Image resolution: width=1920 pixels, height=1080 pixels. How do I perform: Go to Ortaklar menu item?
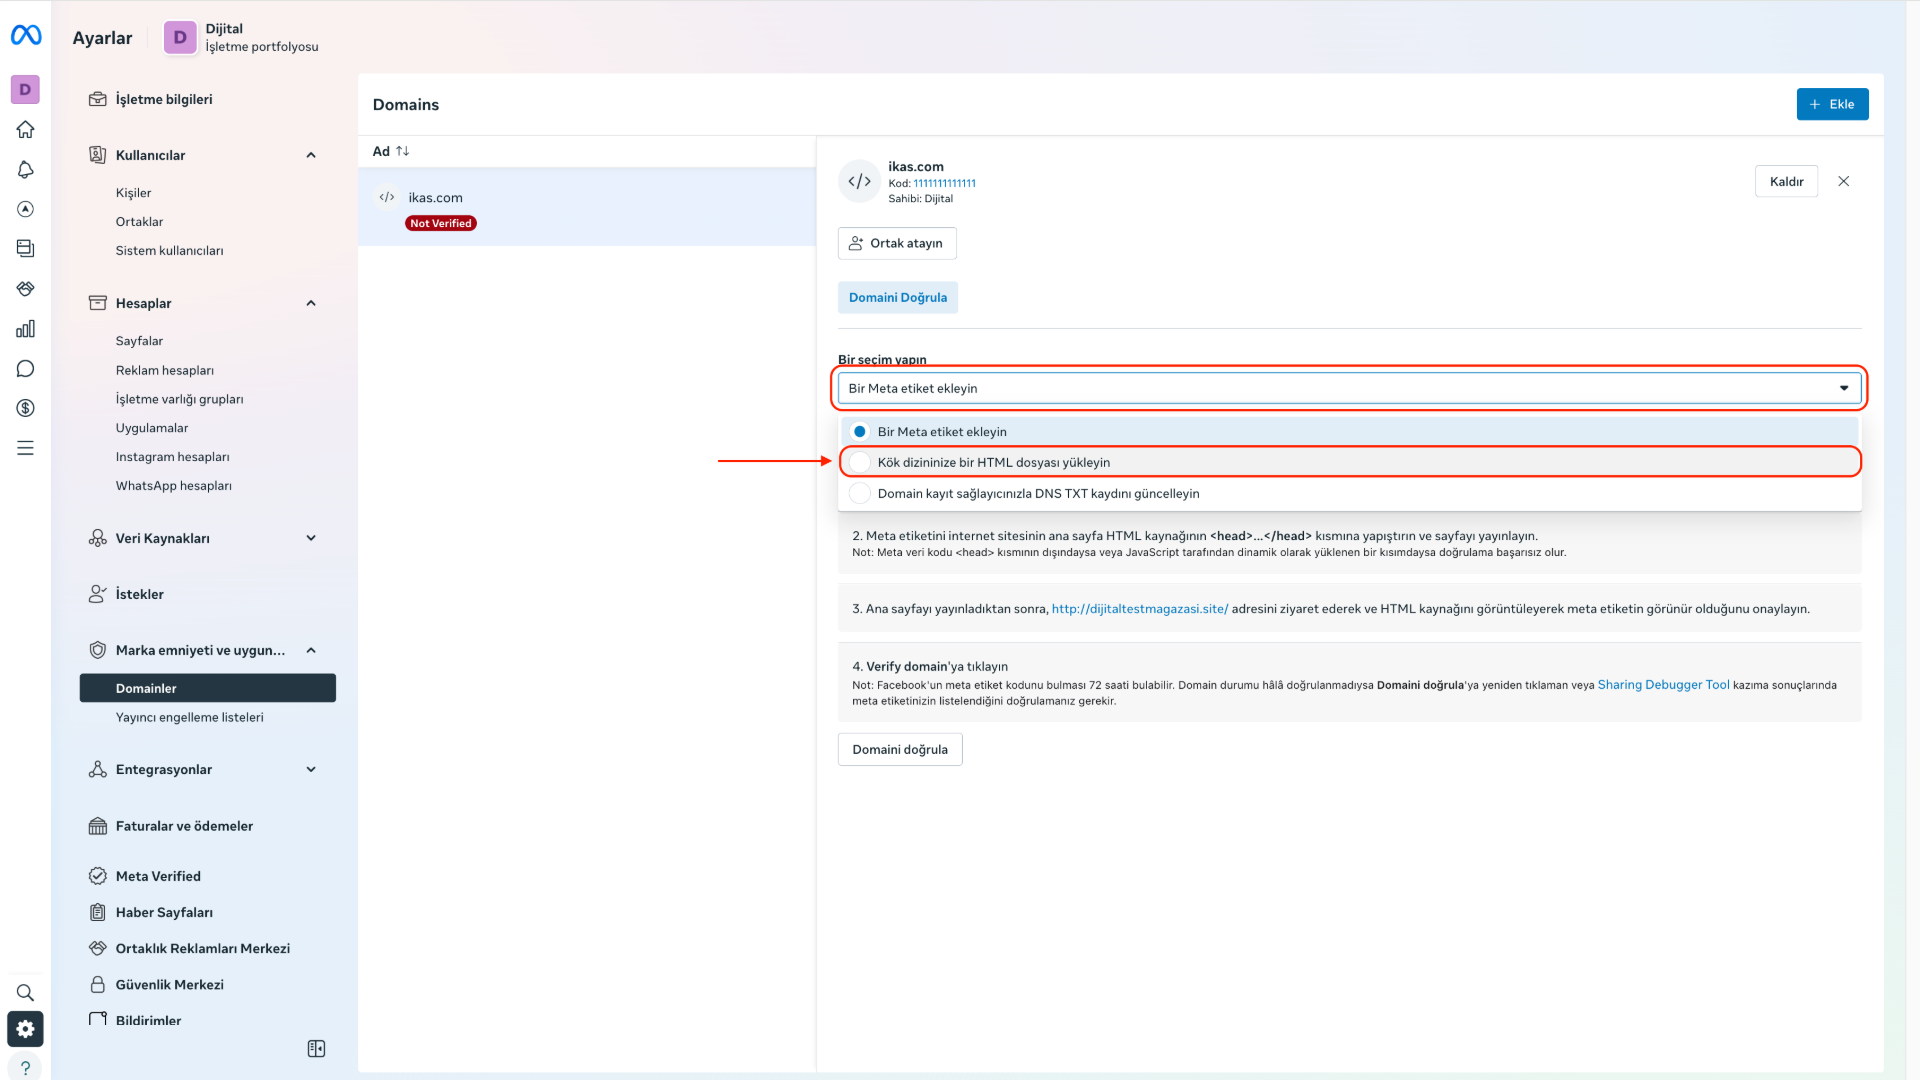[139, 222]
